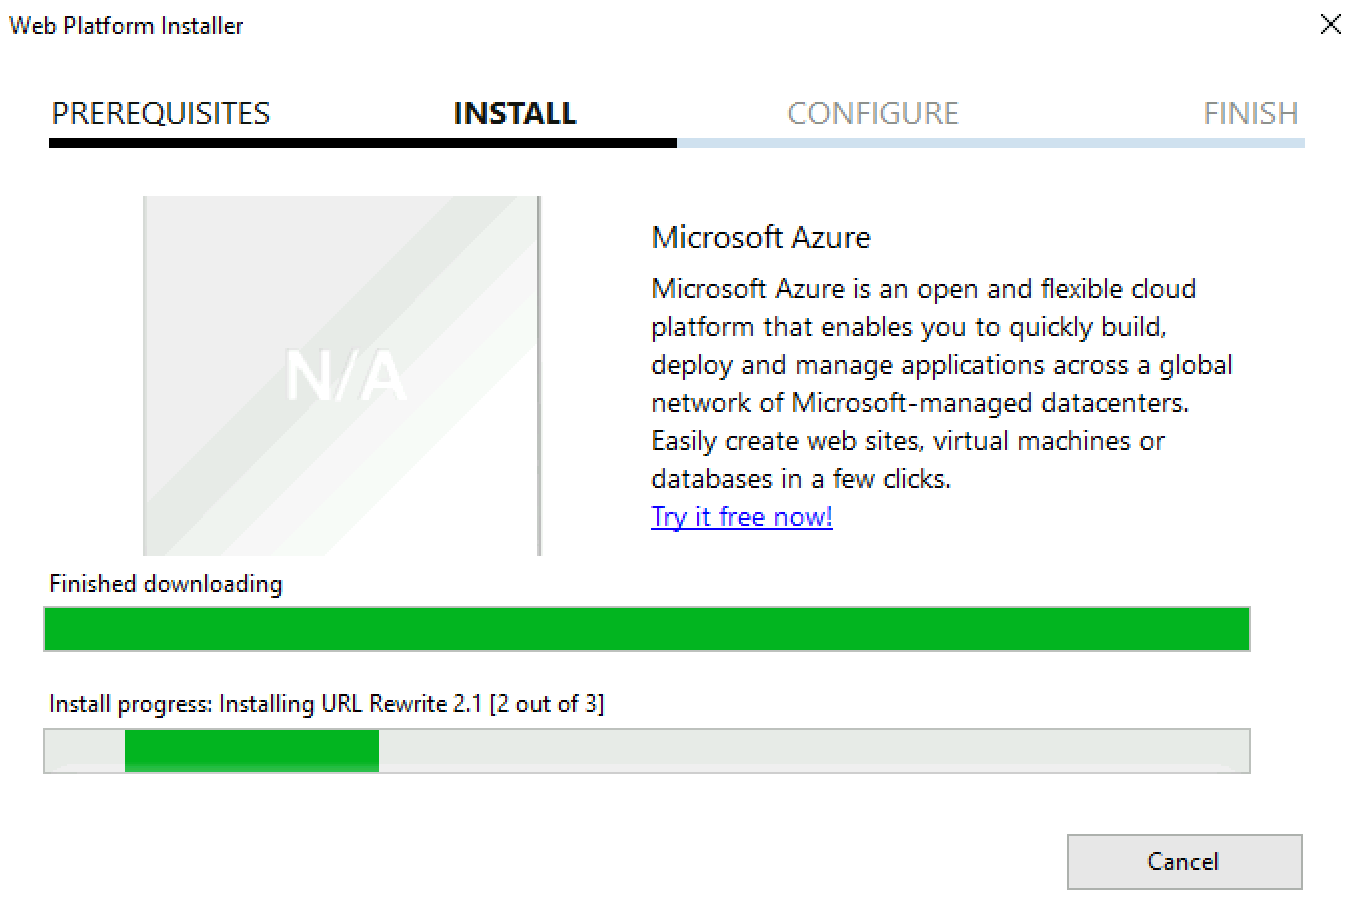Click the empty part of install progress bar
1348x920 pixels.
tap(814, 751)
